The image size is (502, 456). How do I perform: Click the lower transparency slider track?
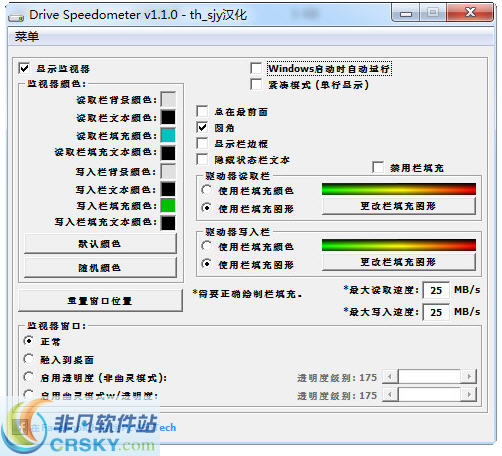click(x=430, y=395)
